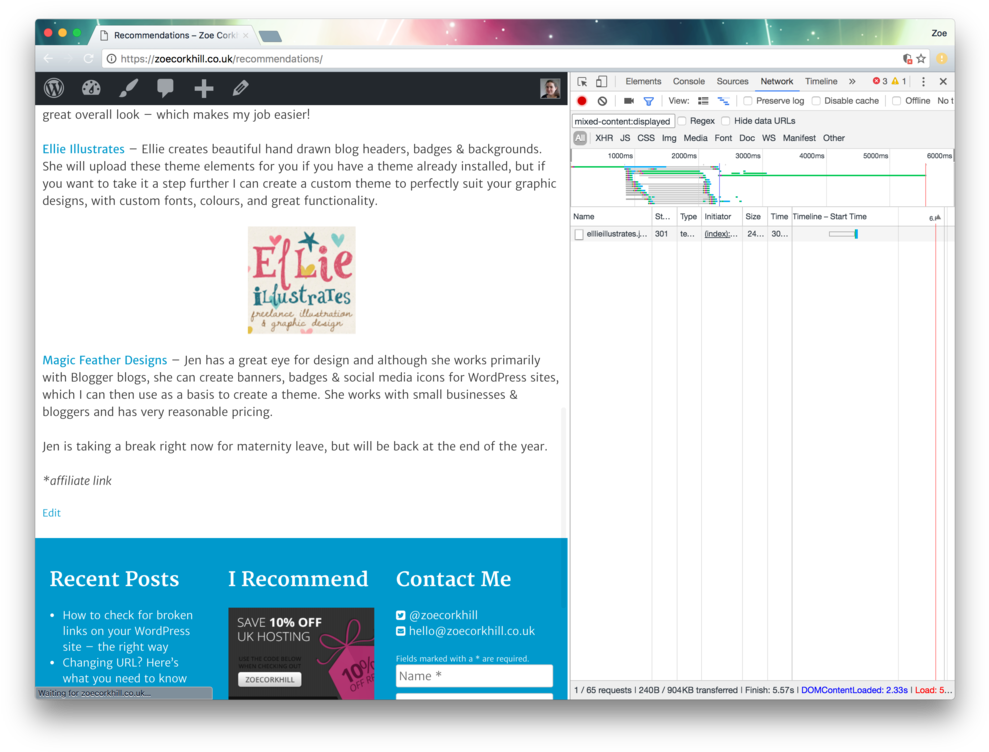Filter requests by Img type

(669, 138)
